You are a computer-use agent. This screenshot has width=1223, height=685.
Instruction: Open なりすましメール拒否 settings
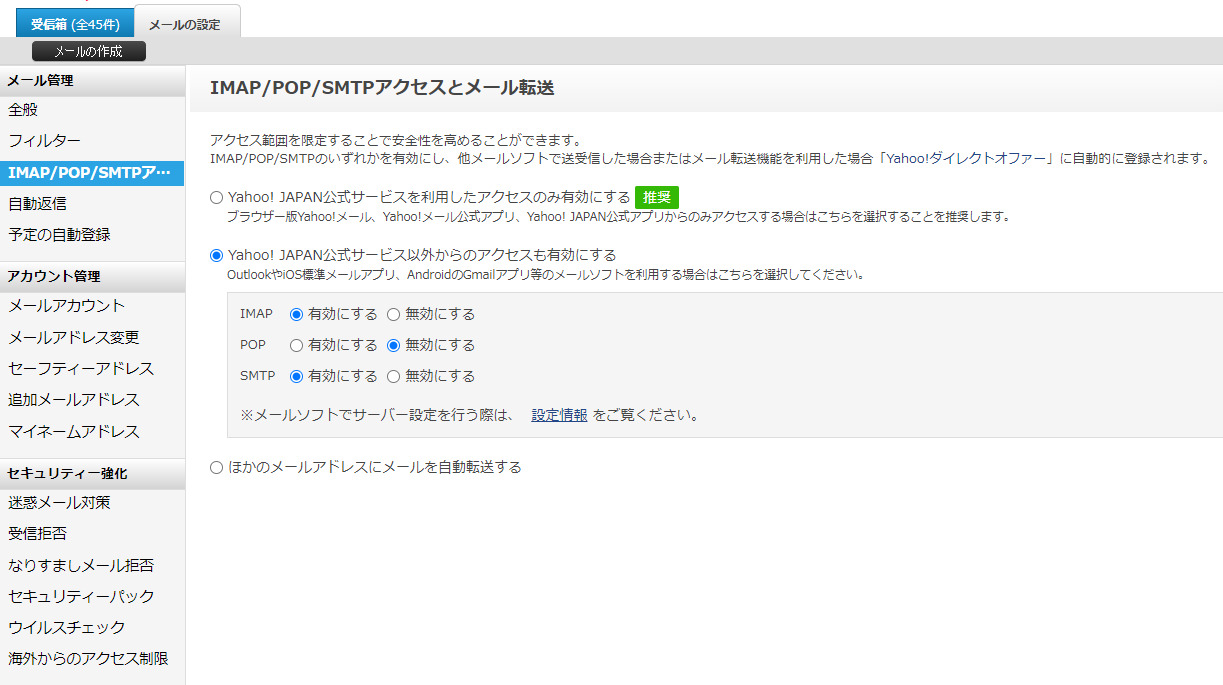pyautogui.click(x=81, y=565)
